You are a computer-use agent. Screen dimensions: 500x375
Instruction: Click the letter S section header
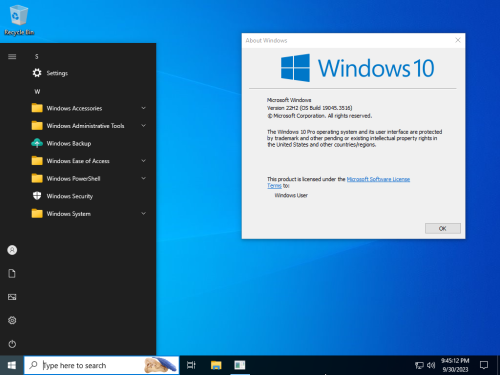tap(37, 56)
